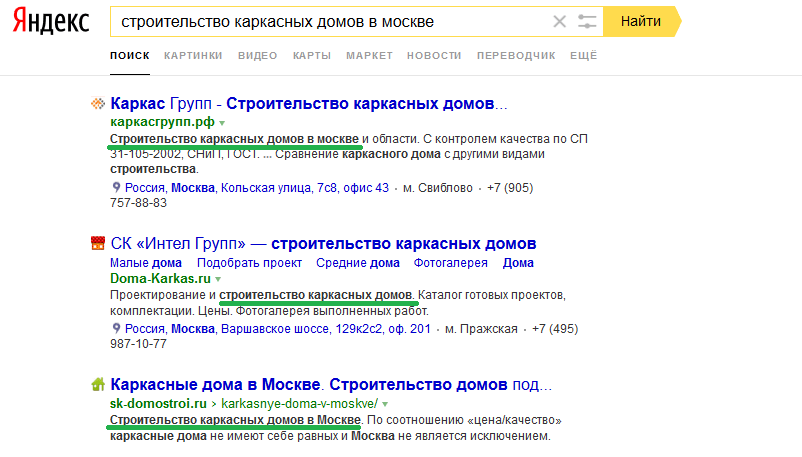Click the Каркас Групп result favicon

tap(98, 104)
